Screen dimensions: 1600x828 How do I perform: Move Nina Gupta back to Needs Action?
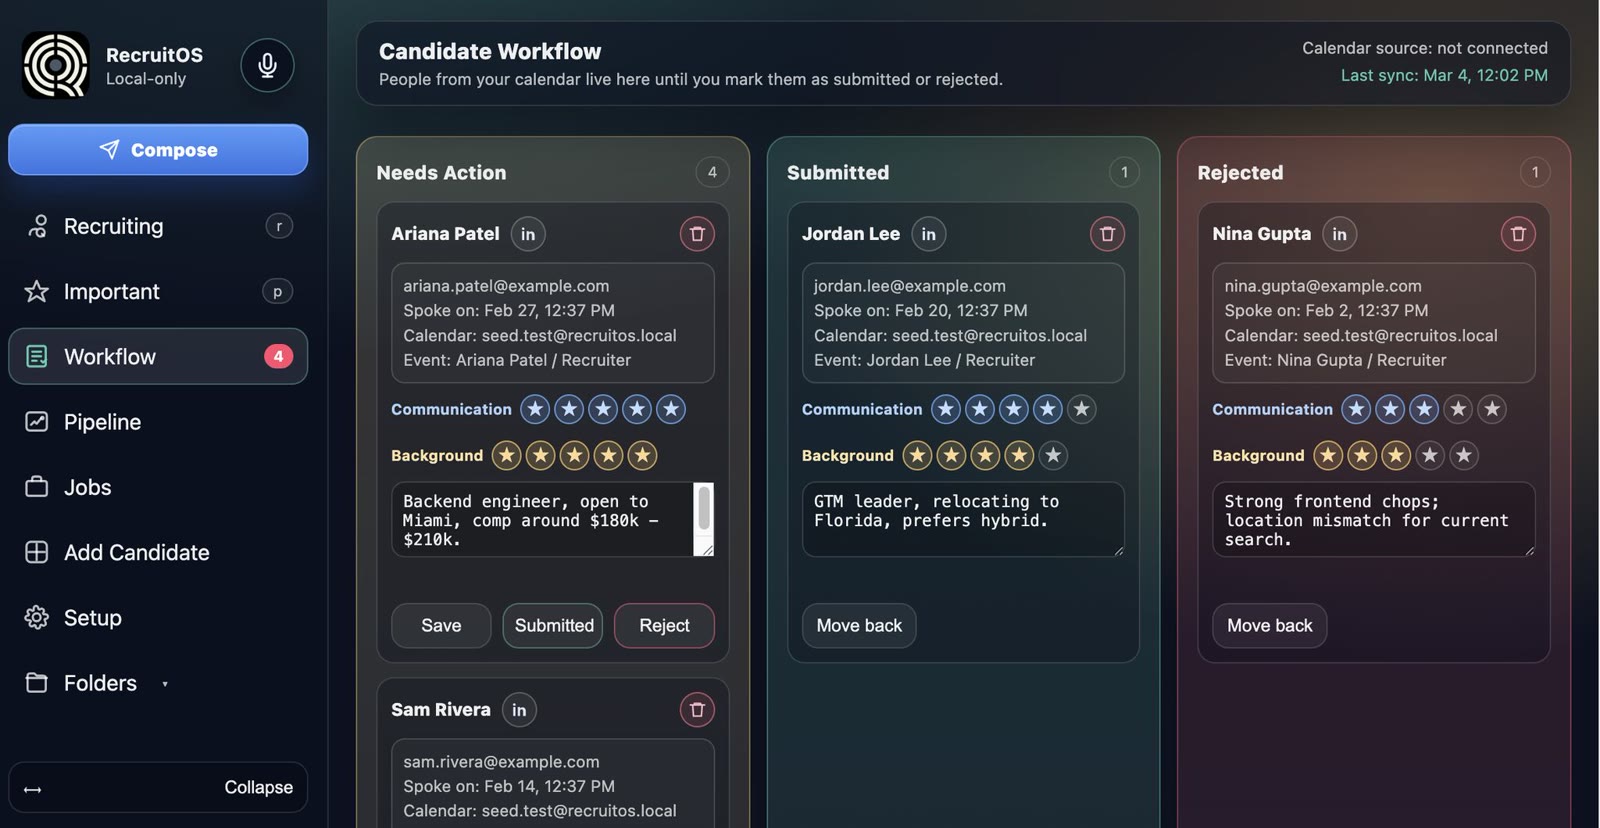pyautogui.click(x=1270, y=626)
